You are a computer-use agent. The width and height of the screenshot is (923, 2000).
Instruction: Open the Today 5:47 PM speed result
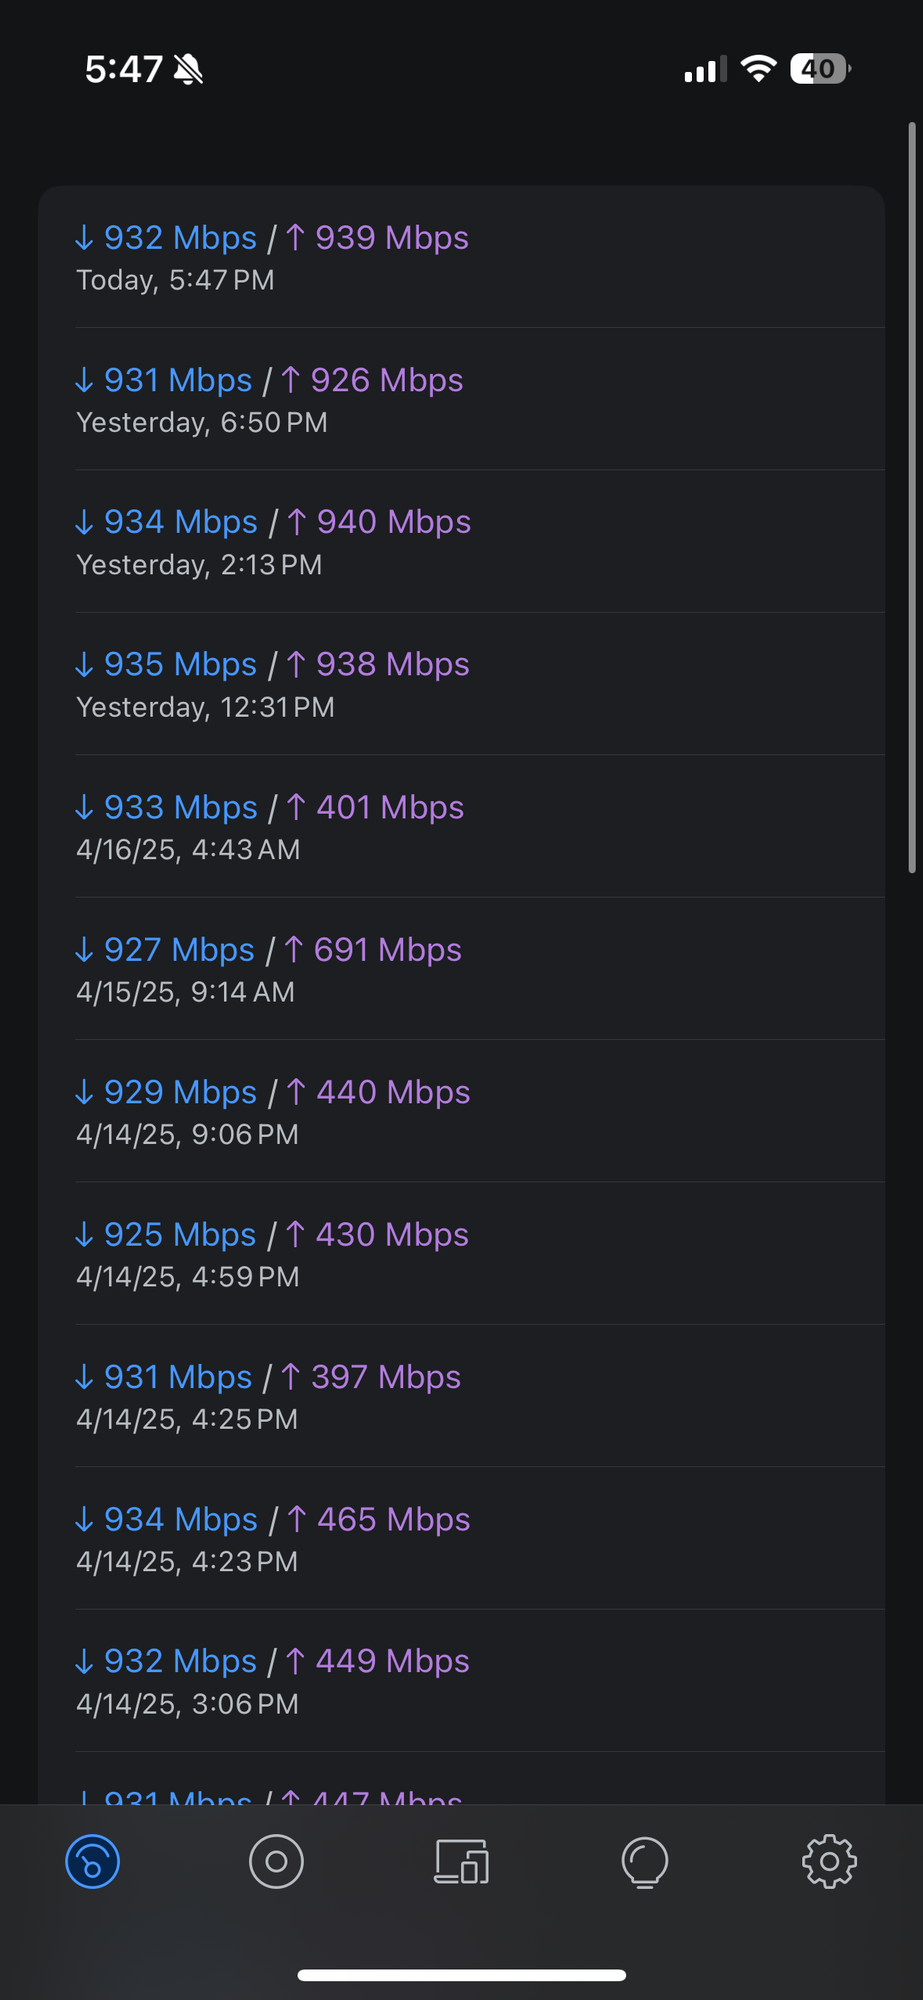pos(461,257)
